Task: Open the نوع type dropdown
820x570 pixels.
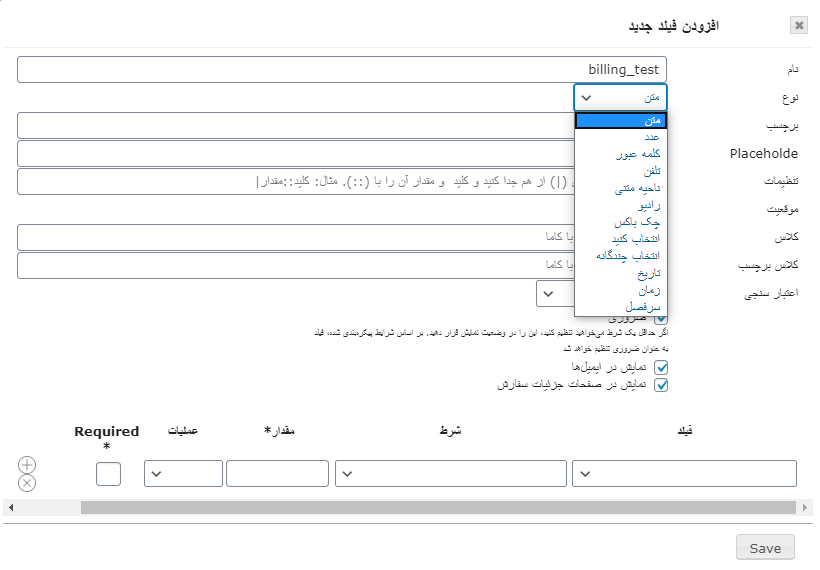Action: tap(620, 97)
